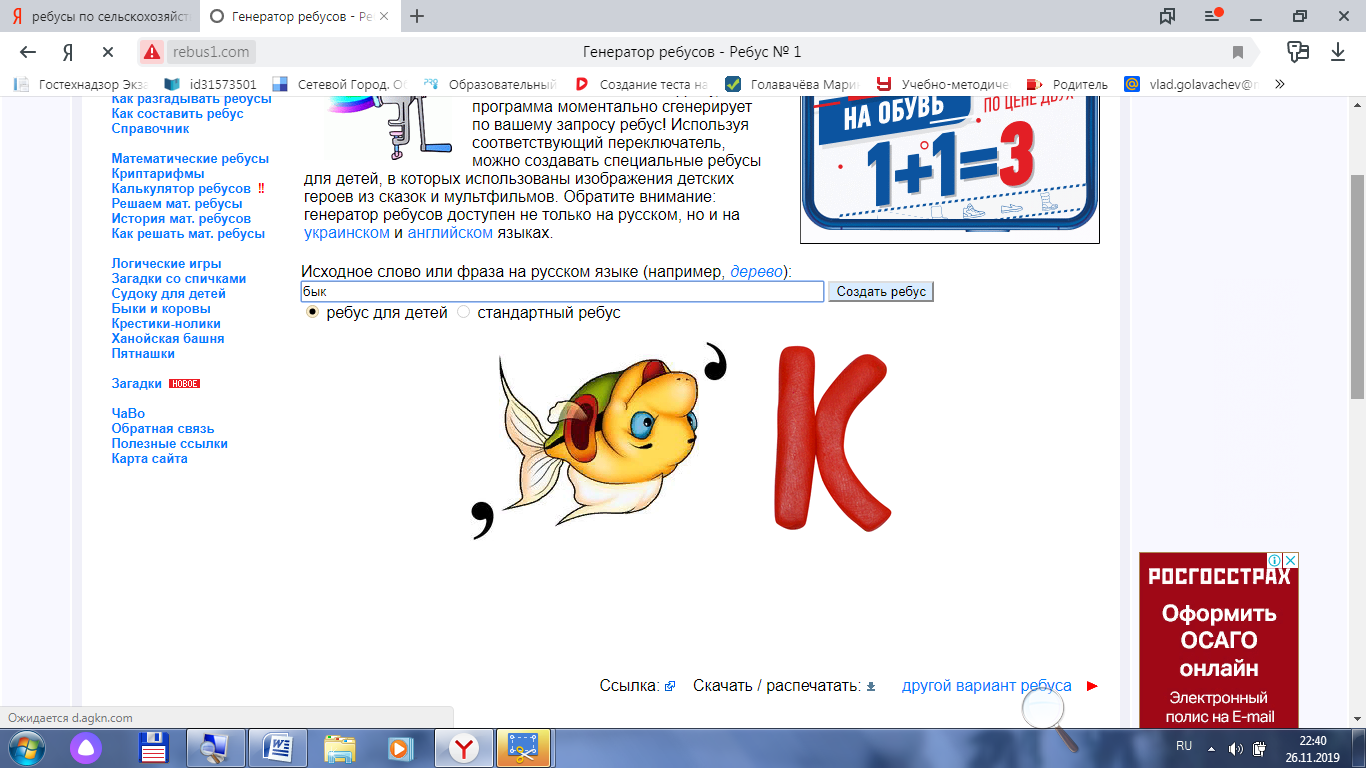Image resolution: width=1366 pixels, height=768 pixels.
Task: Open the 'Родитель' bookmark
Action: pos(1068,84)
